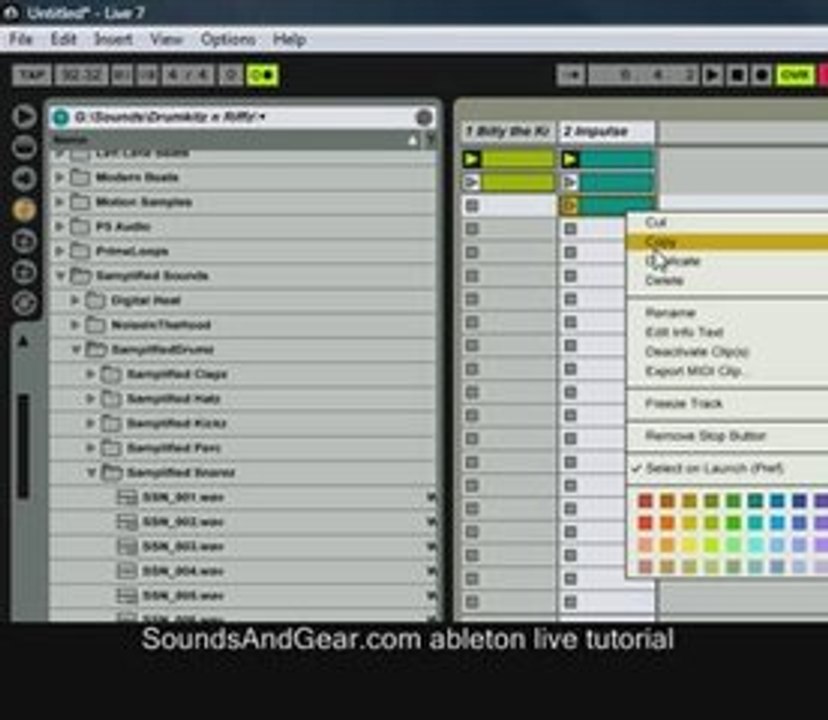The image size is (828, 720).
Task: Open the Plug-In Device Browser in sidebar
Action: pos(24,179)
